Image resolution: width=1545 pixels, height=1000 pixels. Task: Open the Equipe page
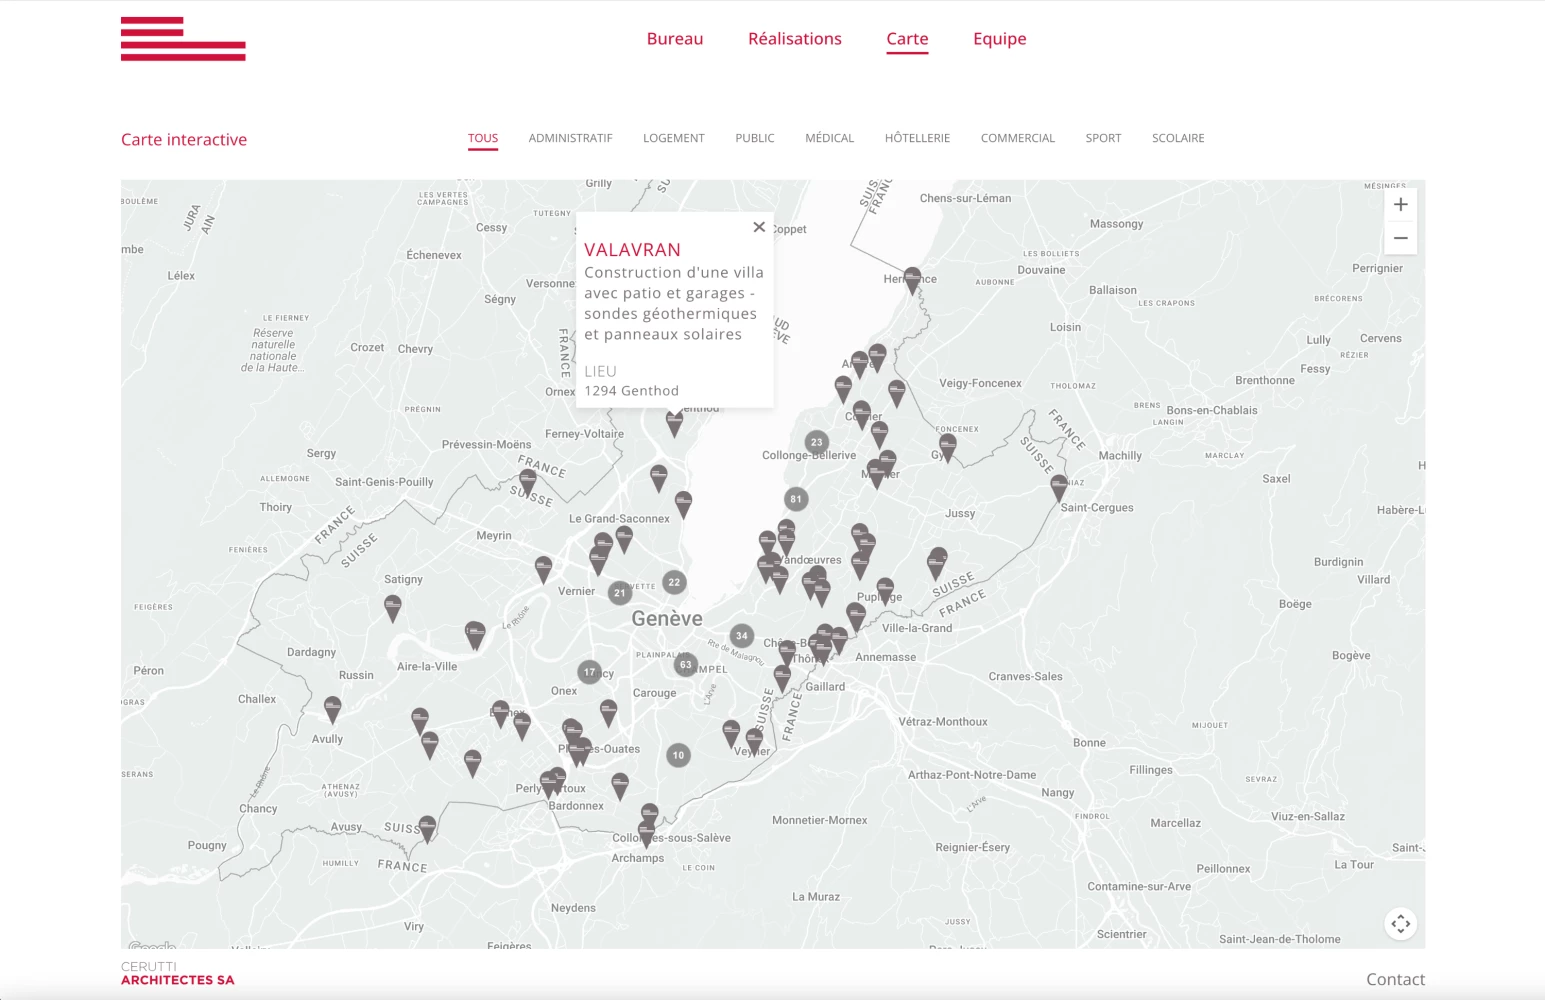[999, 39]
